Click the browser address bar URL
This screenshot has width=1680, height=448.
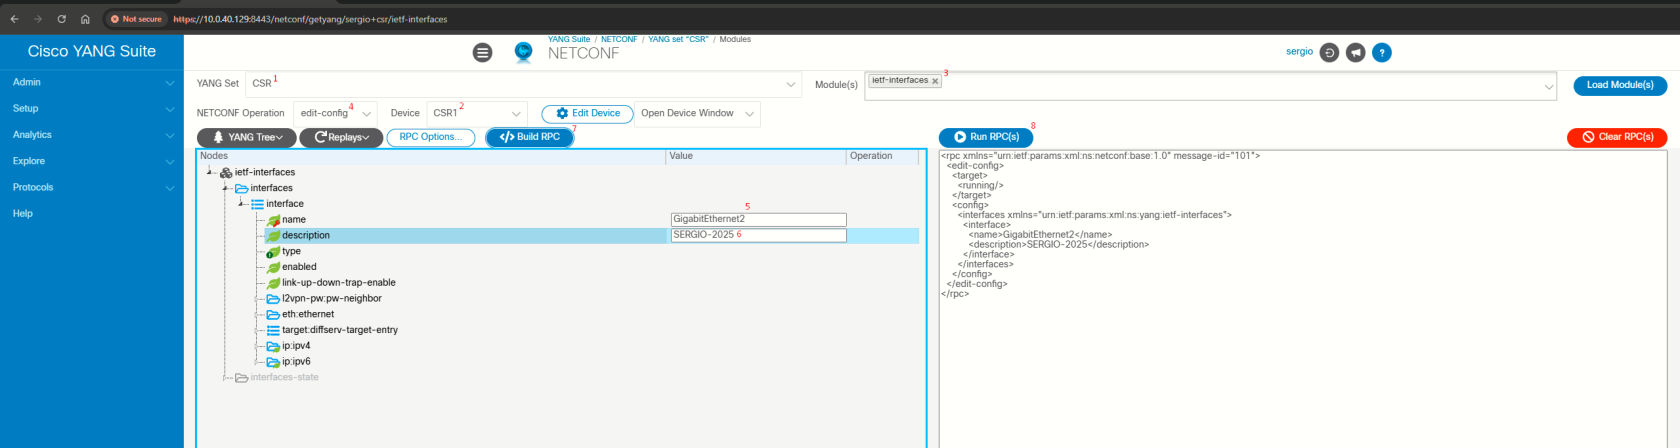310,19
